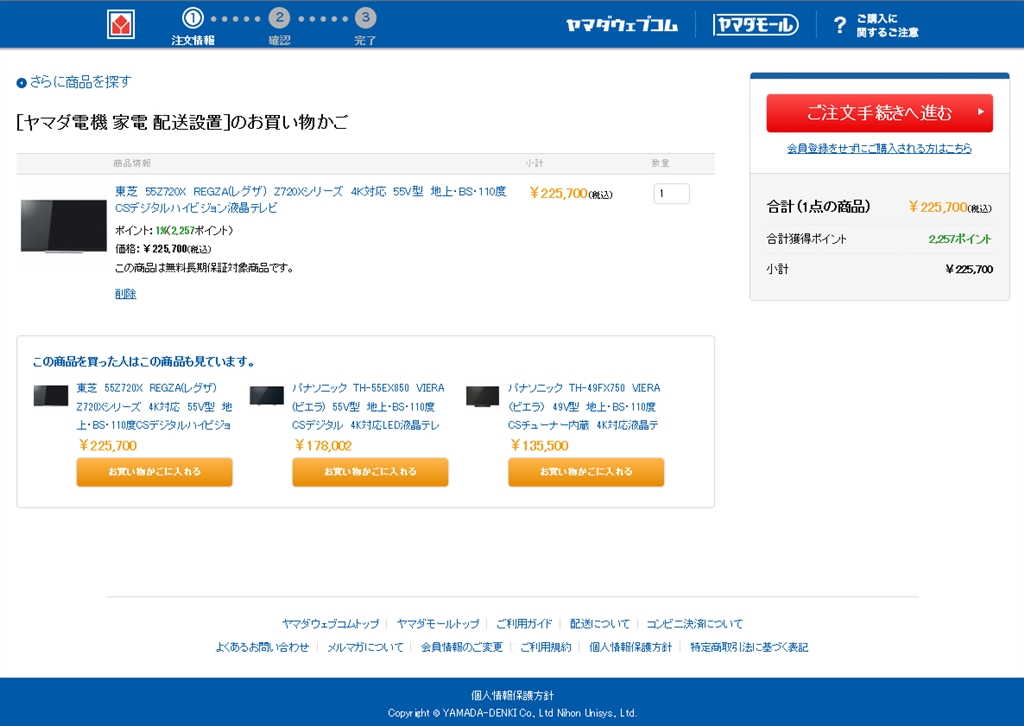The image size is (1024, 726).
Task: Click Panasonic TH-49FX750 thumbnail
Action: click(x=483, y=396)
